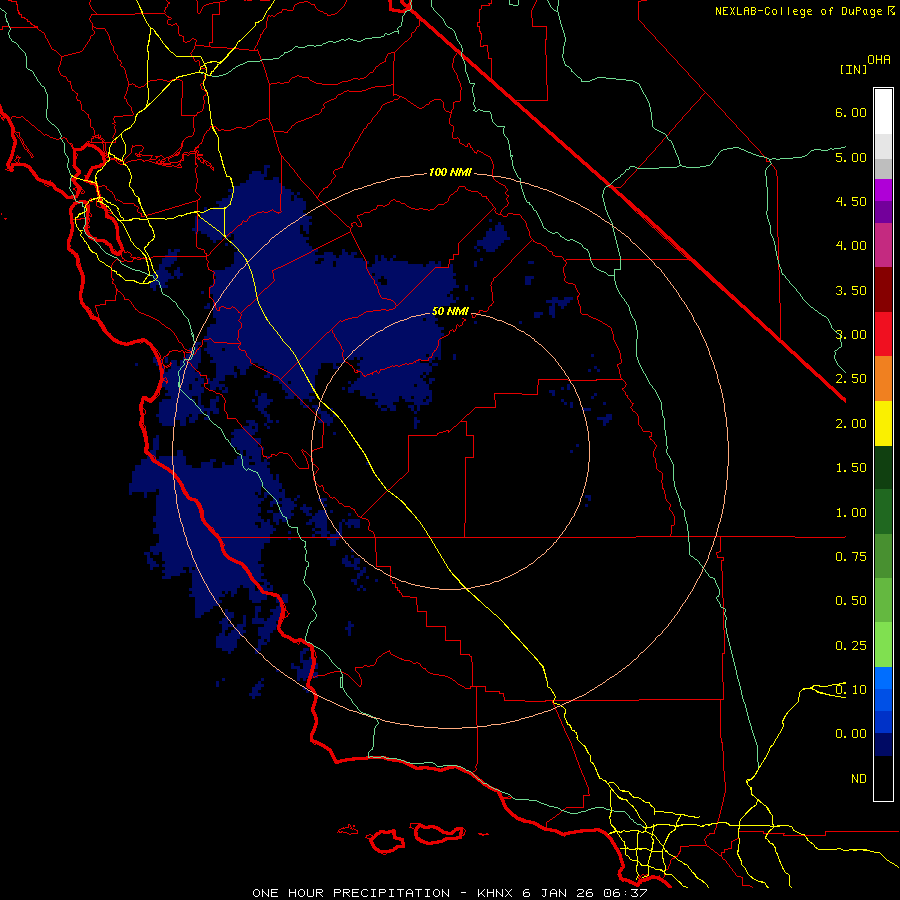
Task: Click the 100 NMI range ring label
Action: [450, 172]
